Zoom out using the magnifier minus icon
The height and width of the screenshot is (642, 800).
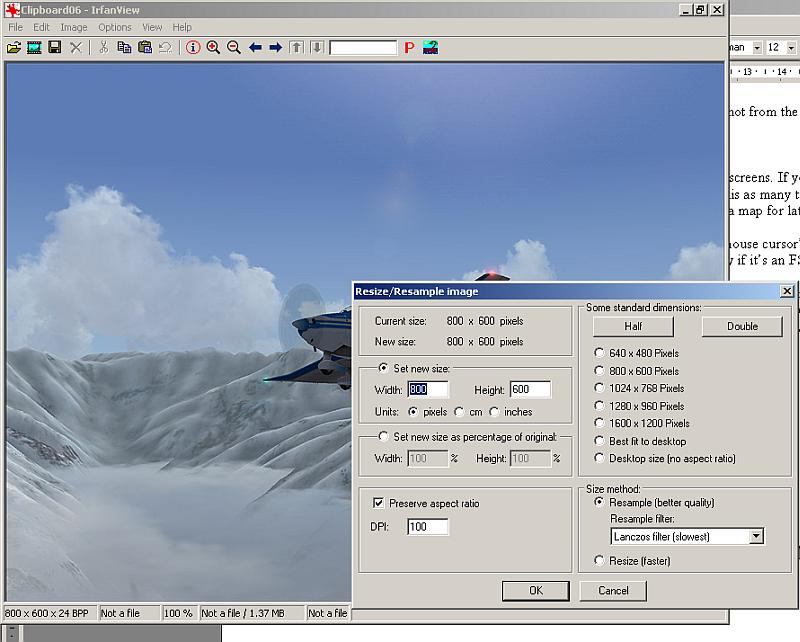[x=234, y=47]
